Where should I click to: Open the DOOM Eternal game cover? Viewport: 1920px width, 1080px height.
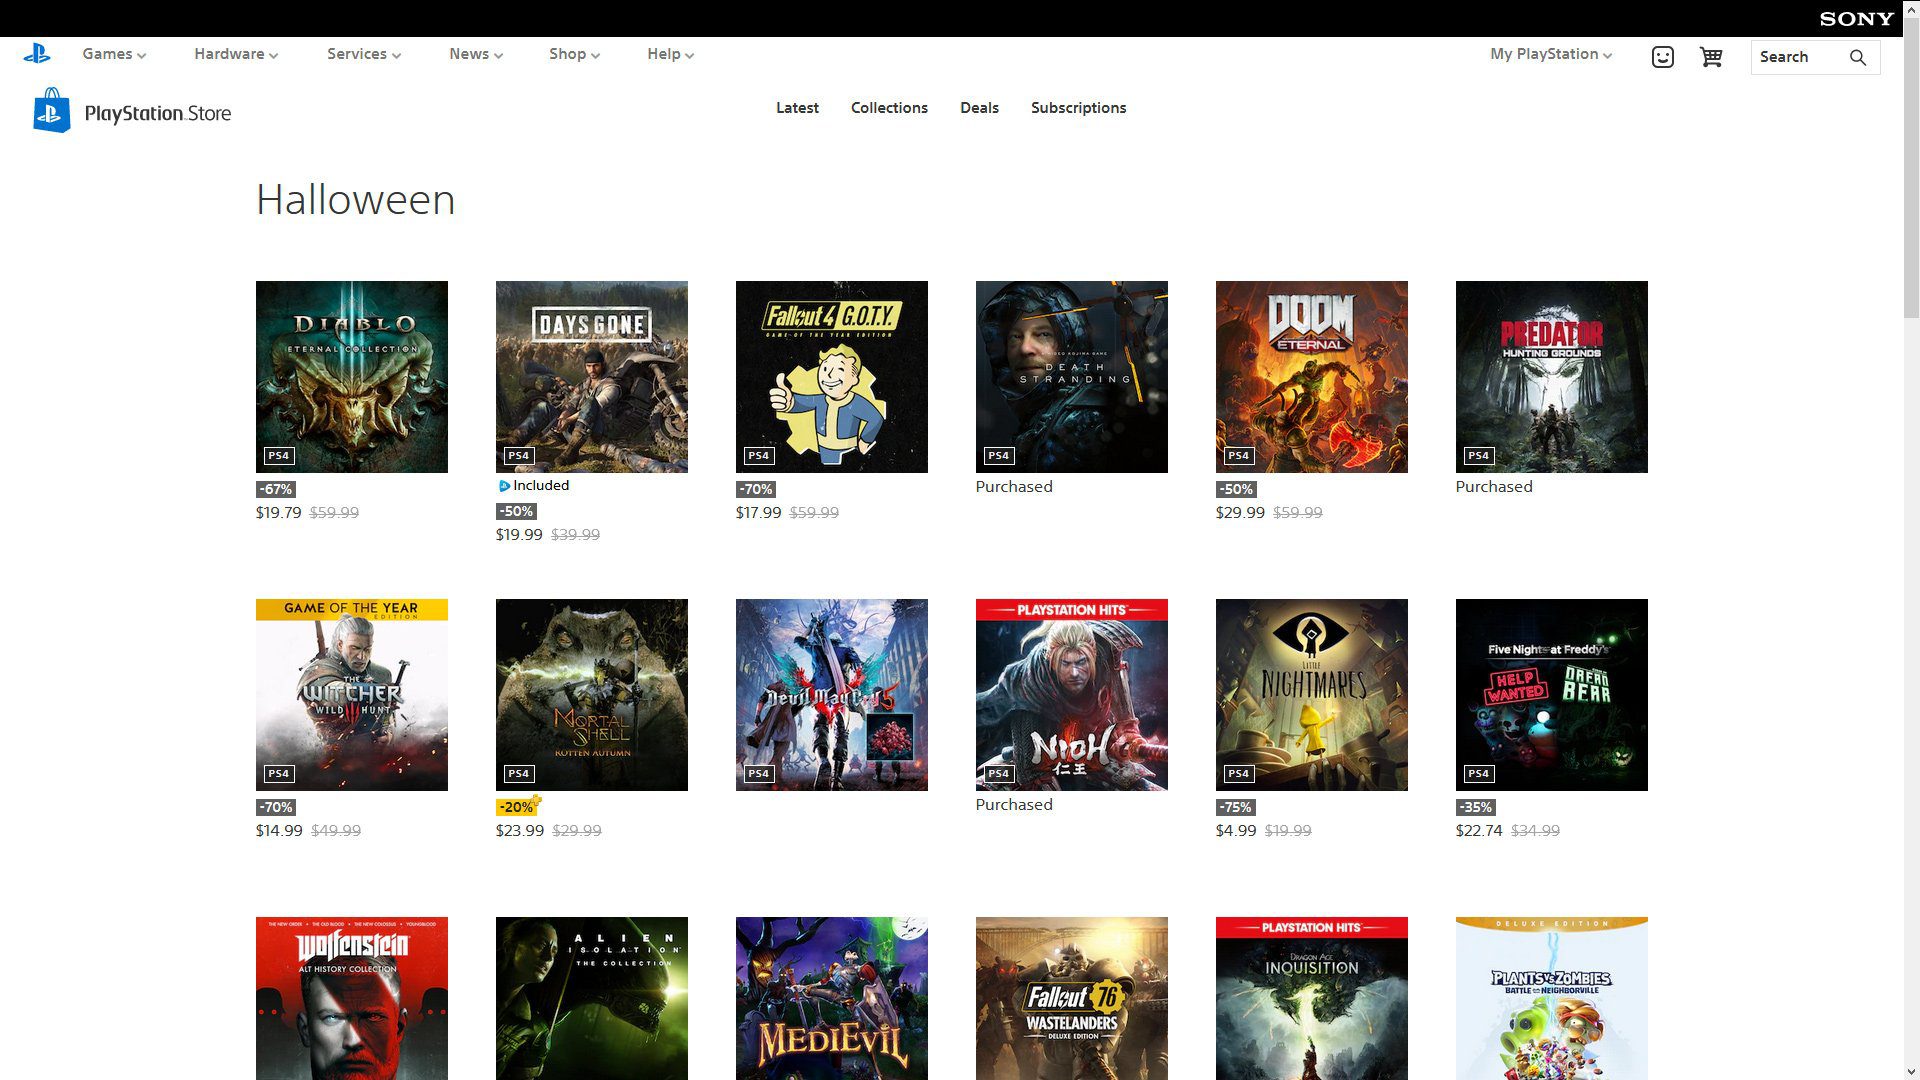click(x=1312, y=377)
